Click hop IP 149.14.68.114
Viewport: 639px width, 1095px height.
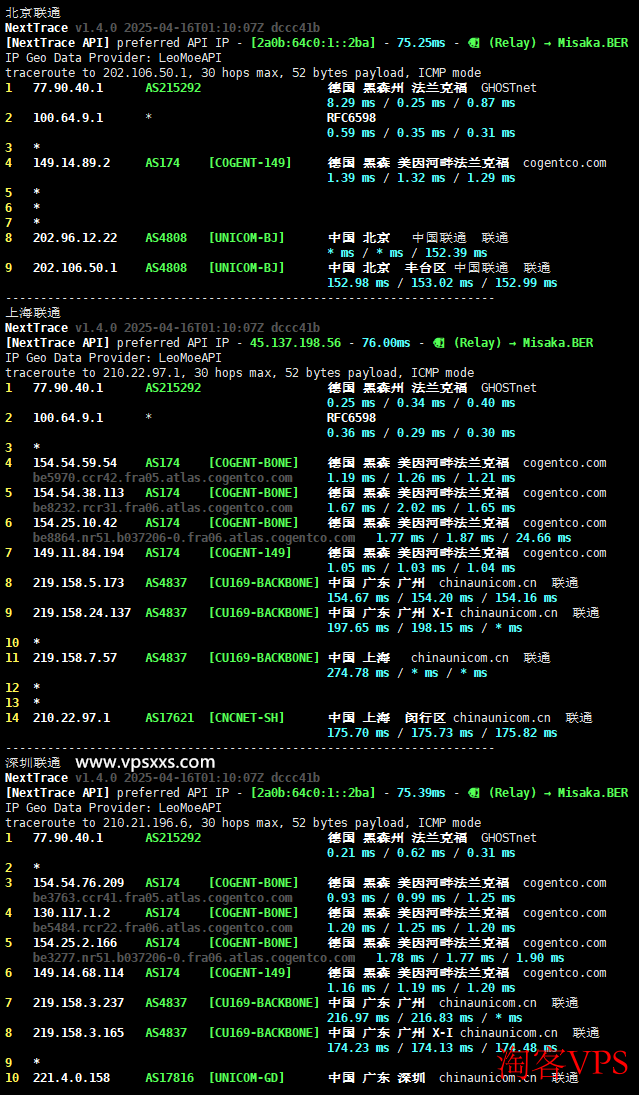tap(78, 973)
